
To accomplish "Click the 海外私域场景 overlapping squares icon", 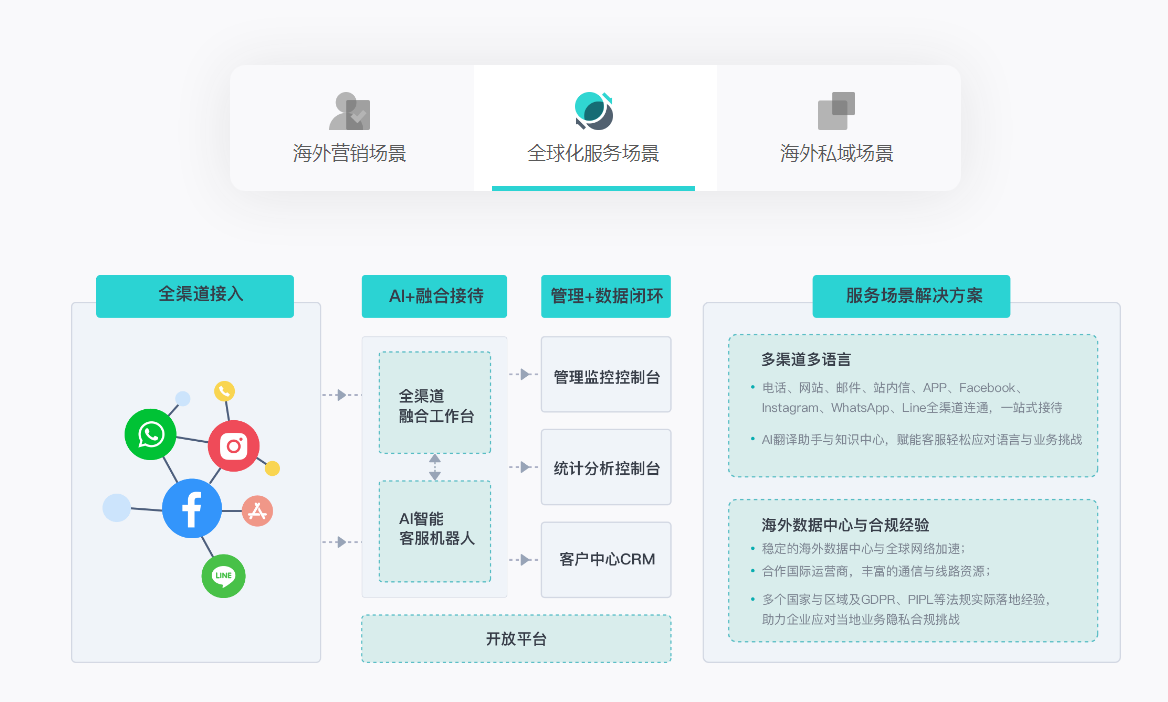I will [x=836, y=110].
